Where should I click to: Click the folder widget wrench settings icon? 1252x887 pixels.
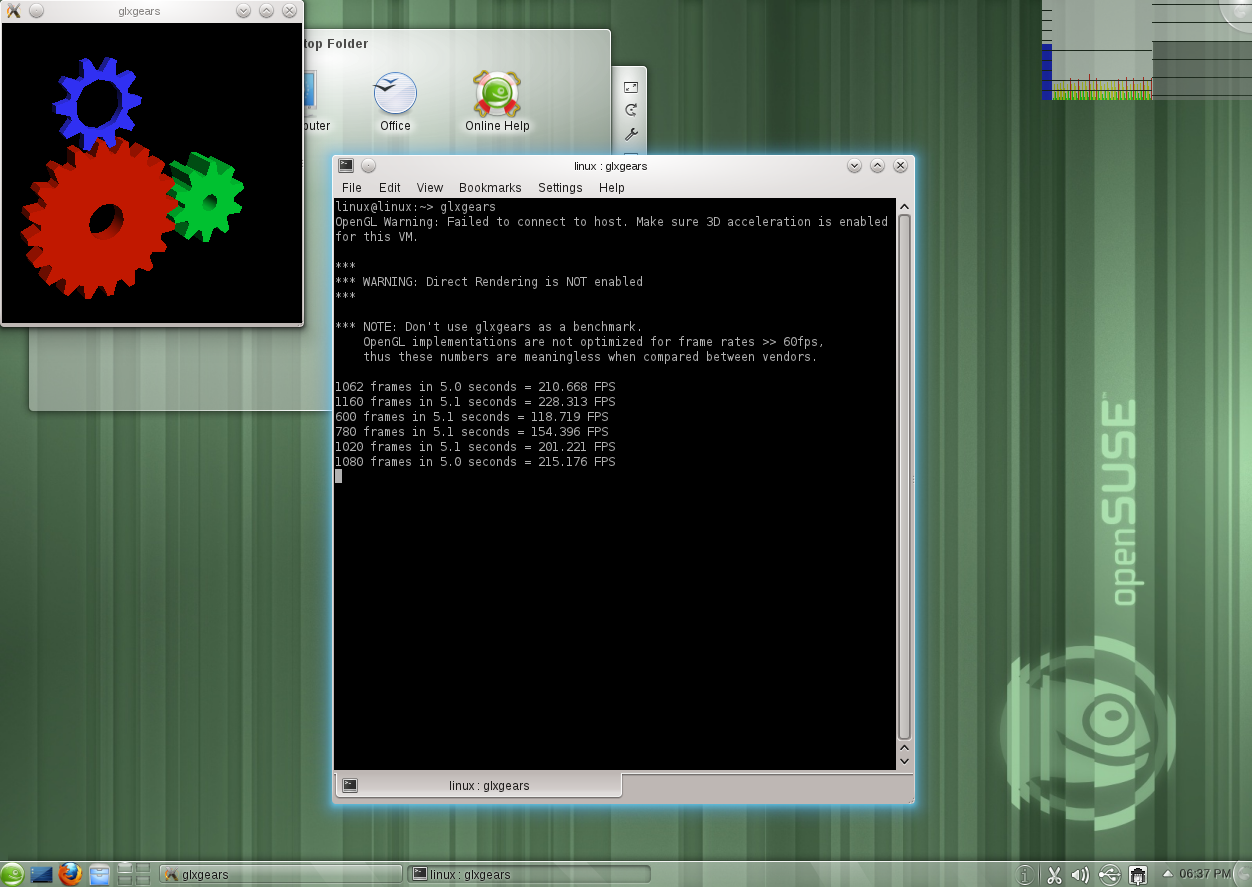click(631, 134)
